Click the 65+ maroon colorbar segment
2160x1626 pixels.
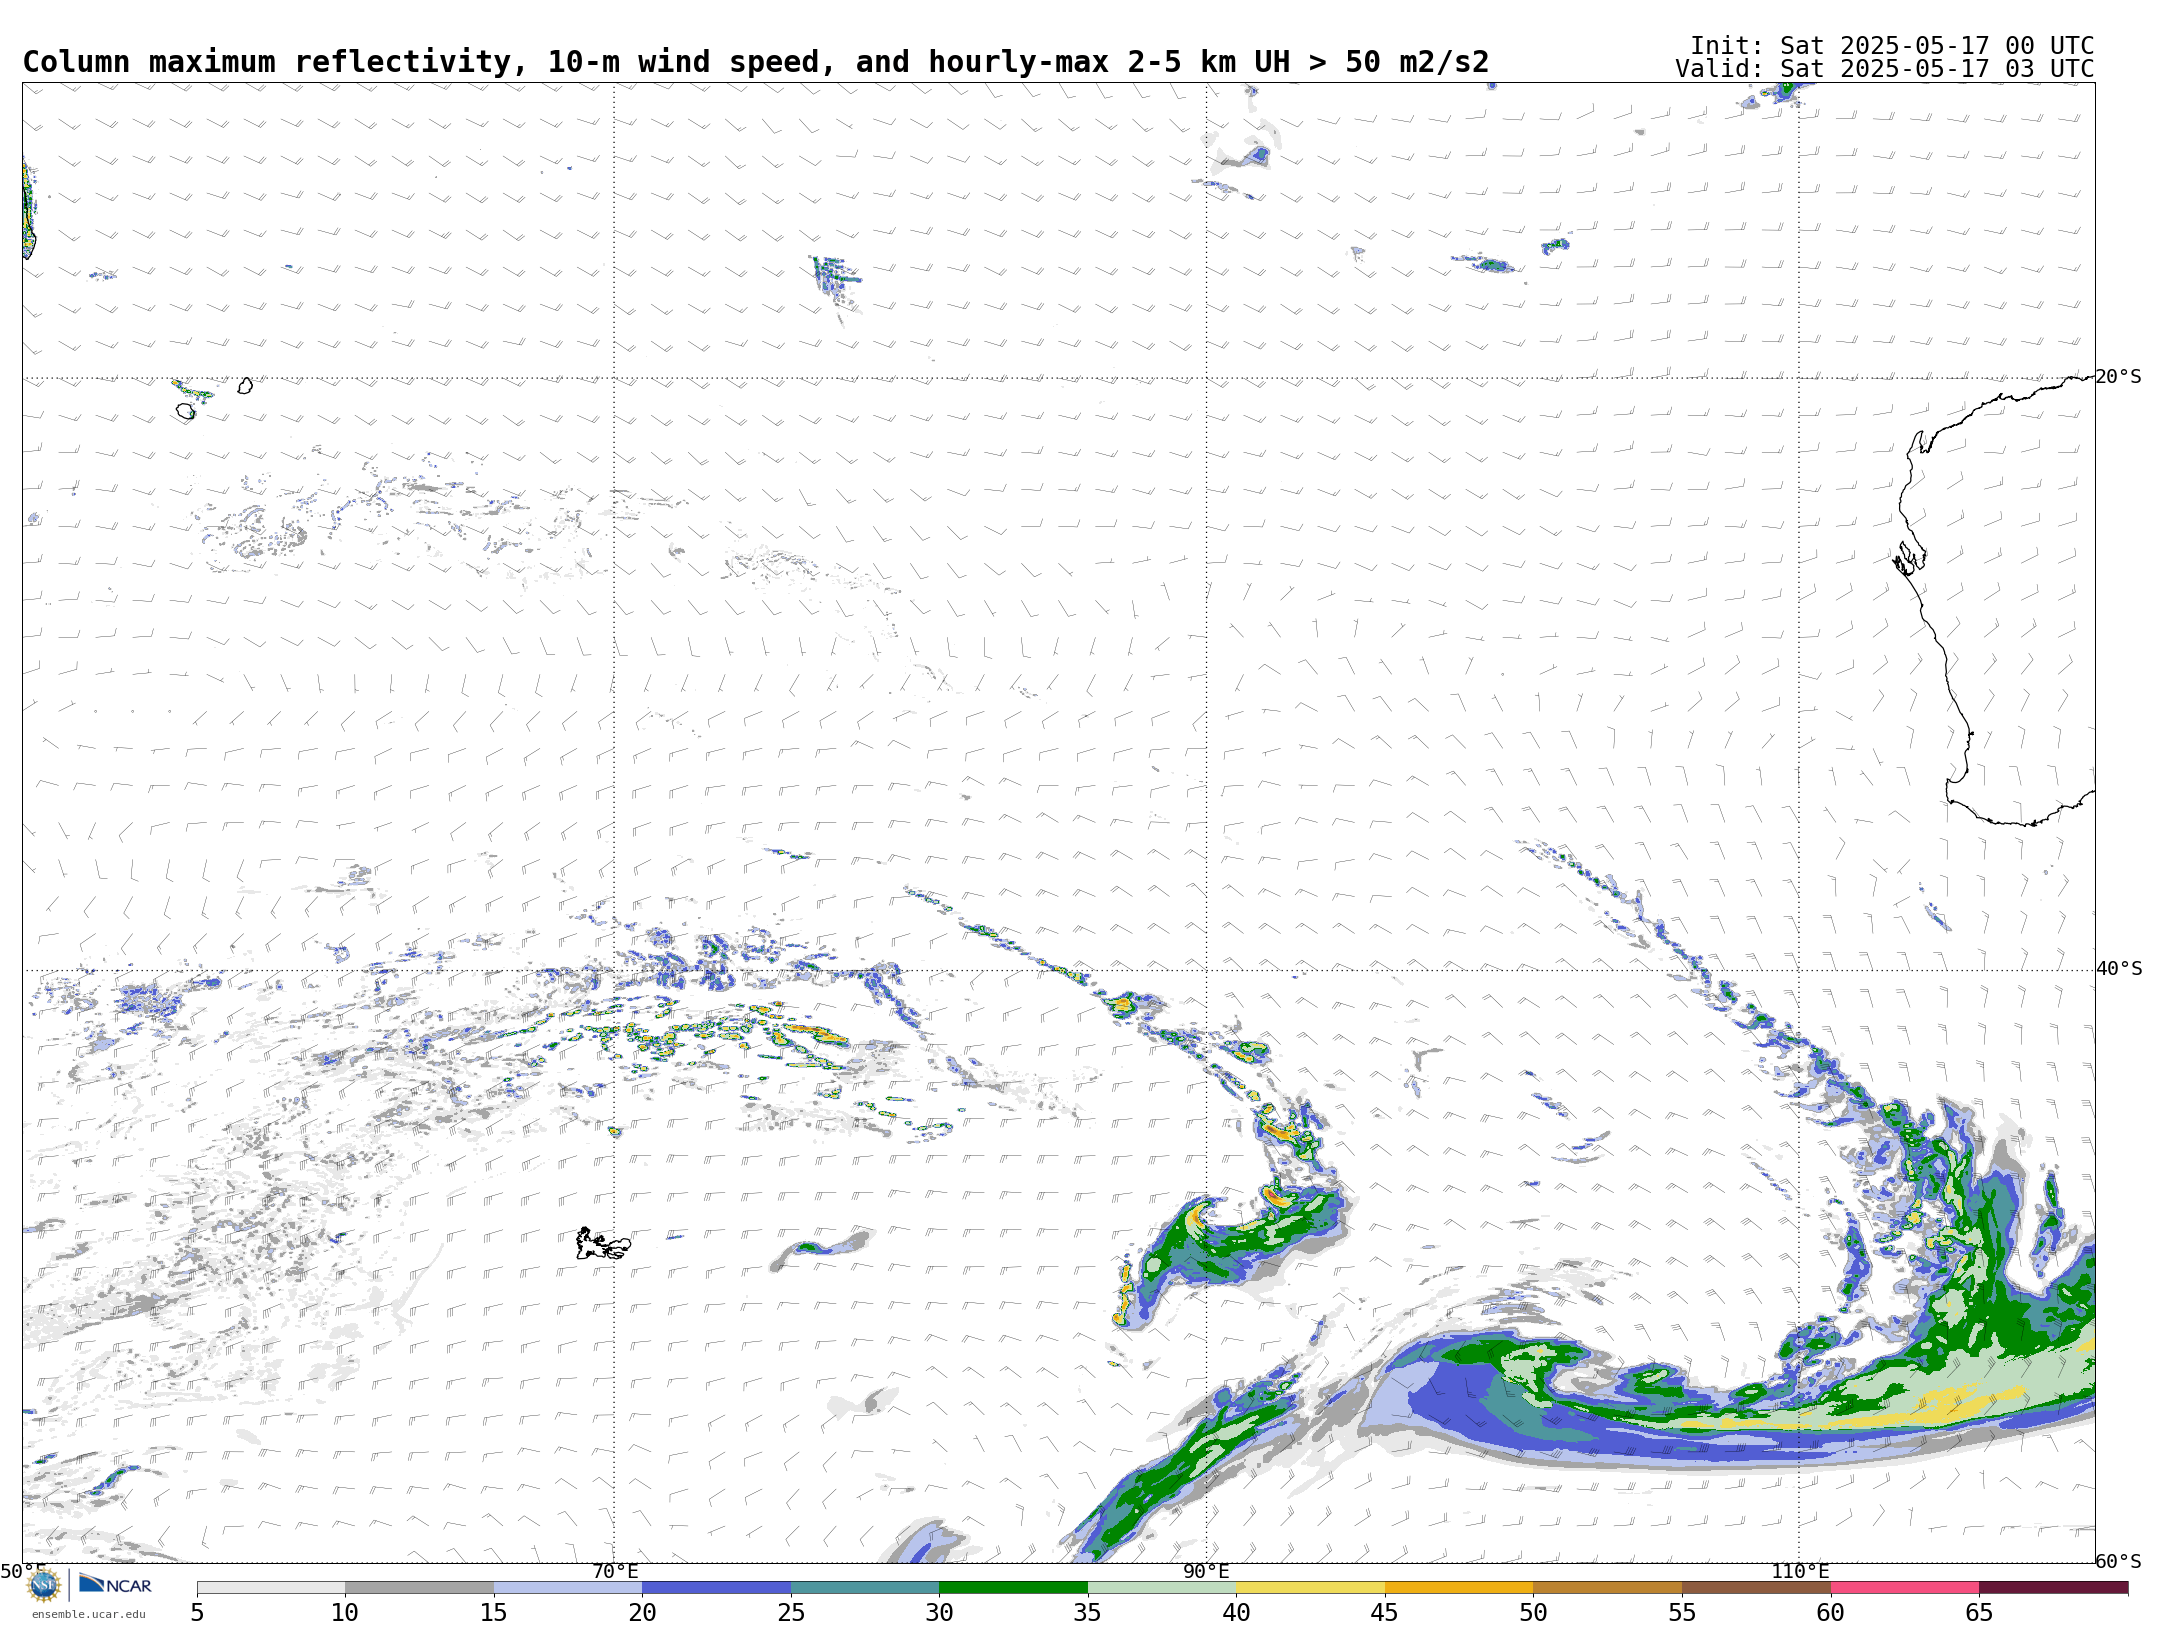[x=2053, y=1588]
